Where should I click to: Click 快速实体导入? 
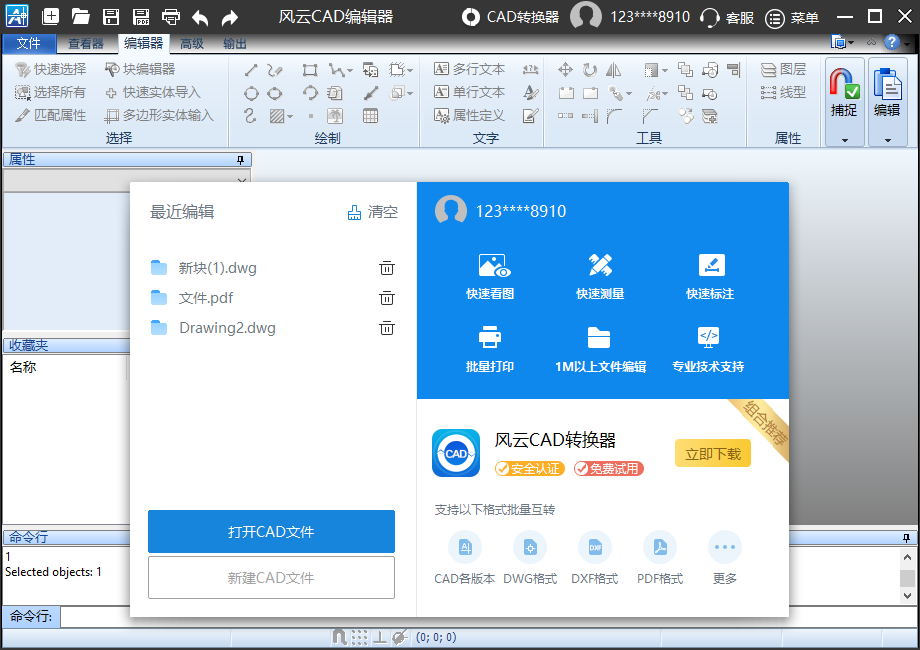pos(153,92)
